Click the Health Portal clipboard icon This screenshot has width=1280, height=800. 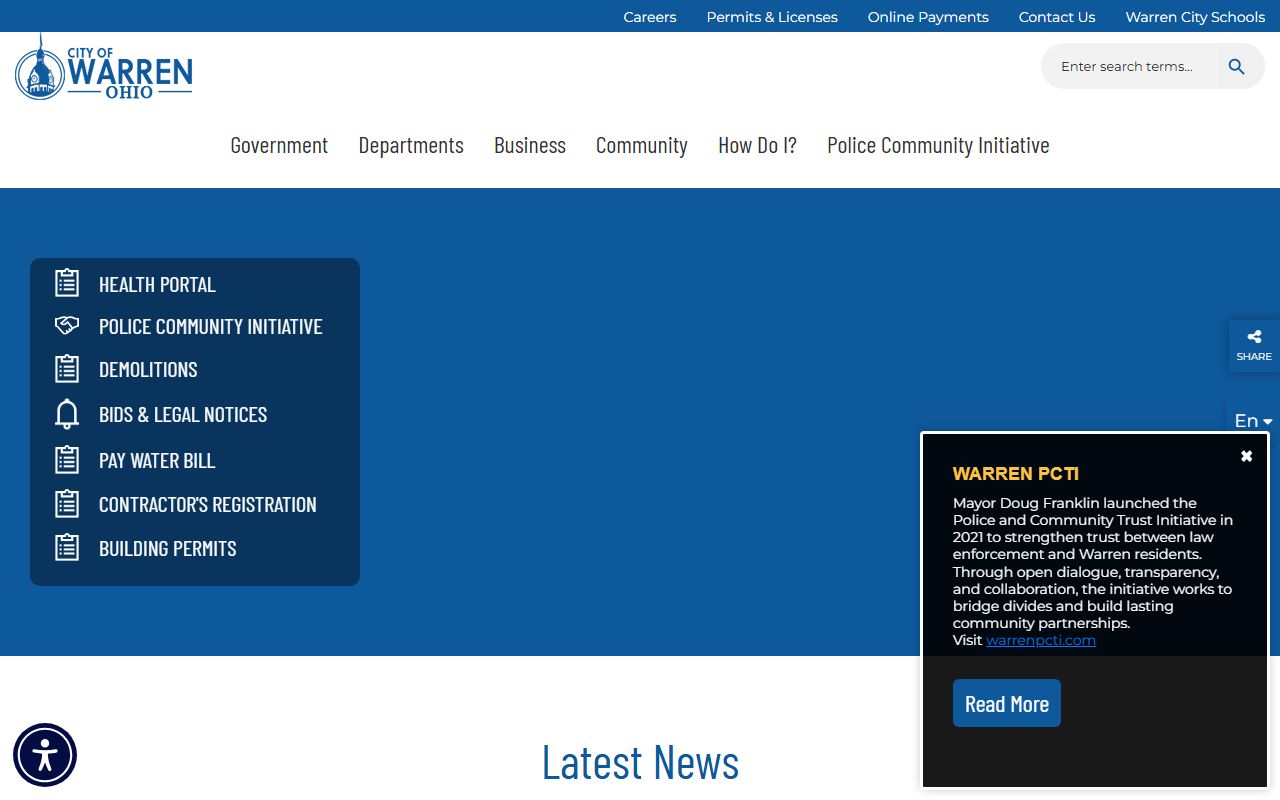pyautogui.click(x=67, y=283)
